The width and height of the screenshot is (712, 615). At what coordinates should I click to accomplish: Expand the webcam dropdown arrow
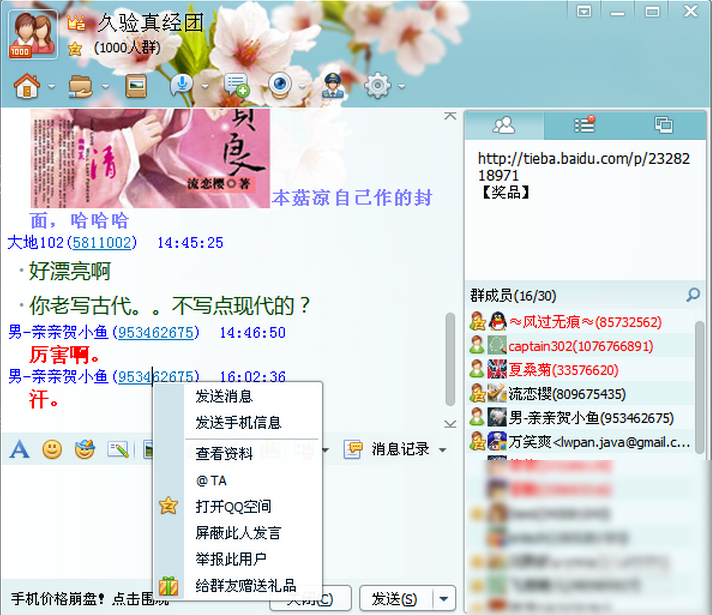[x=302, y=86]
